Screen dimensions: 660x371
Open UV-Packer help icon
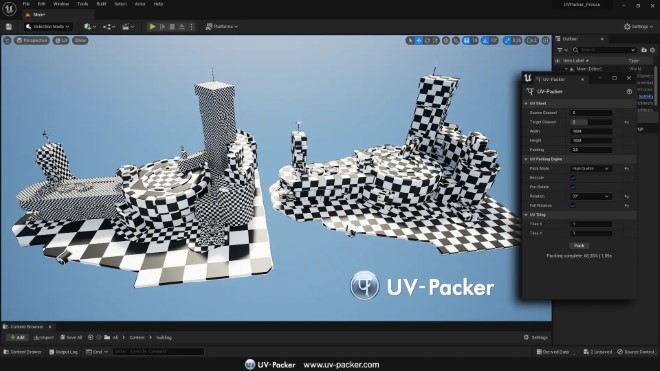[629, 91]
